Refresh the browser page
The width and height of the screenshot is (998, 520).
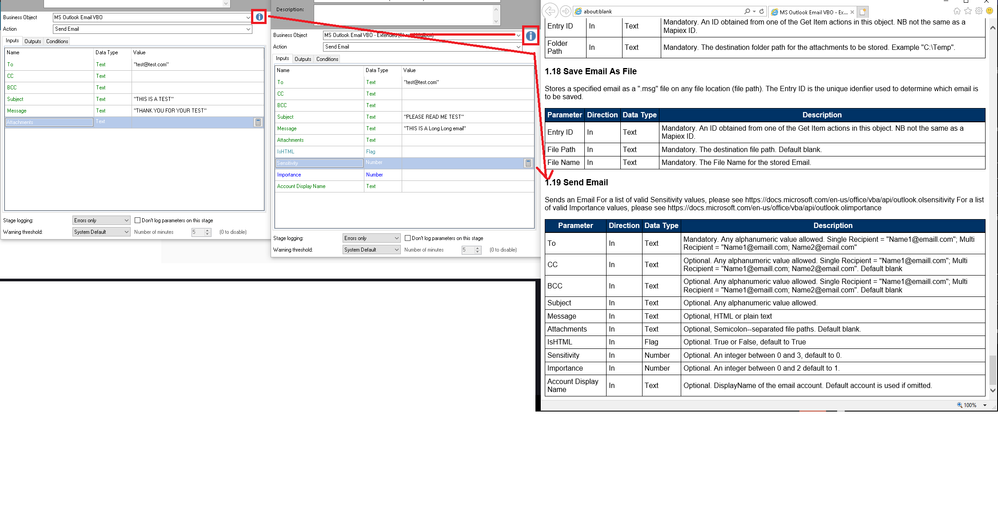[x=761, y=11]
